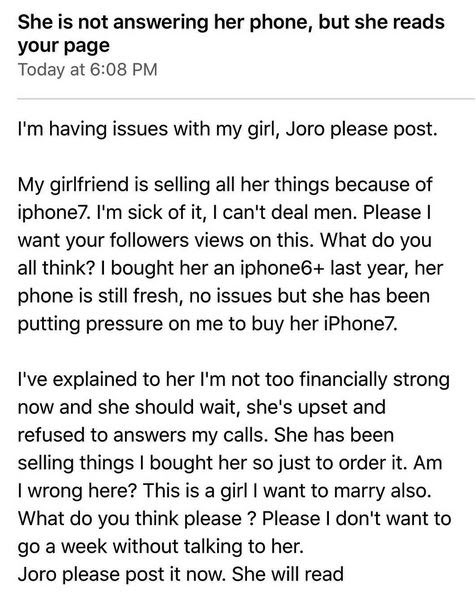Click the line "What do you think please ?"
This screenshot has height=592, width=476.
(x=234, y=518)
